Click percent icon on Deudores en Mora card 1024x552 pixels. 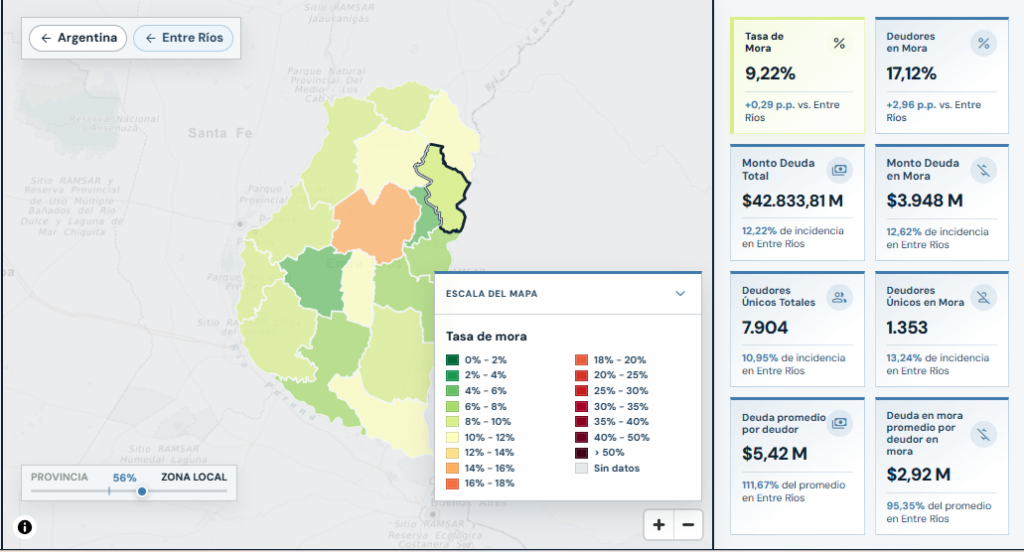(x=984, y=44)
